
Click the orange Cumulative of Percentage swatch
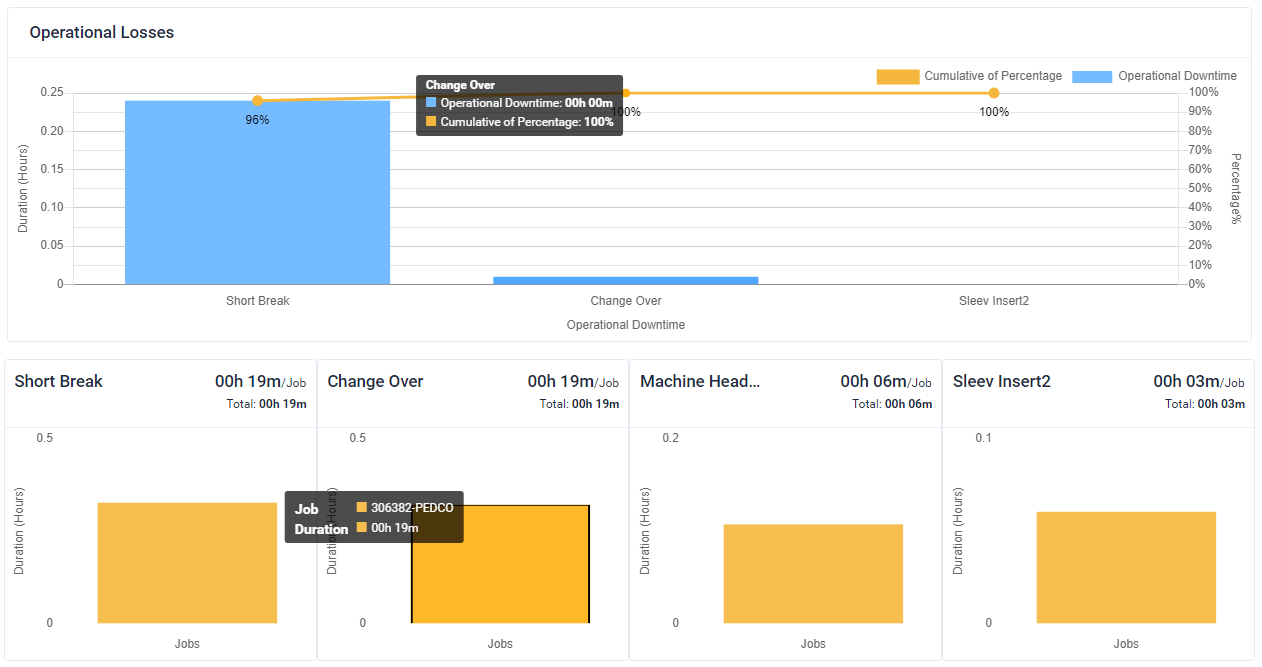pyautogui.click(x=897, y=77)
